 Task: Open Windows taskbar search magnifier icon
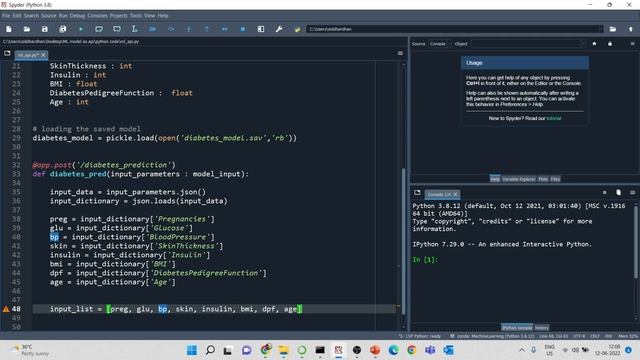pyautogui.click(x=210, y=350)
